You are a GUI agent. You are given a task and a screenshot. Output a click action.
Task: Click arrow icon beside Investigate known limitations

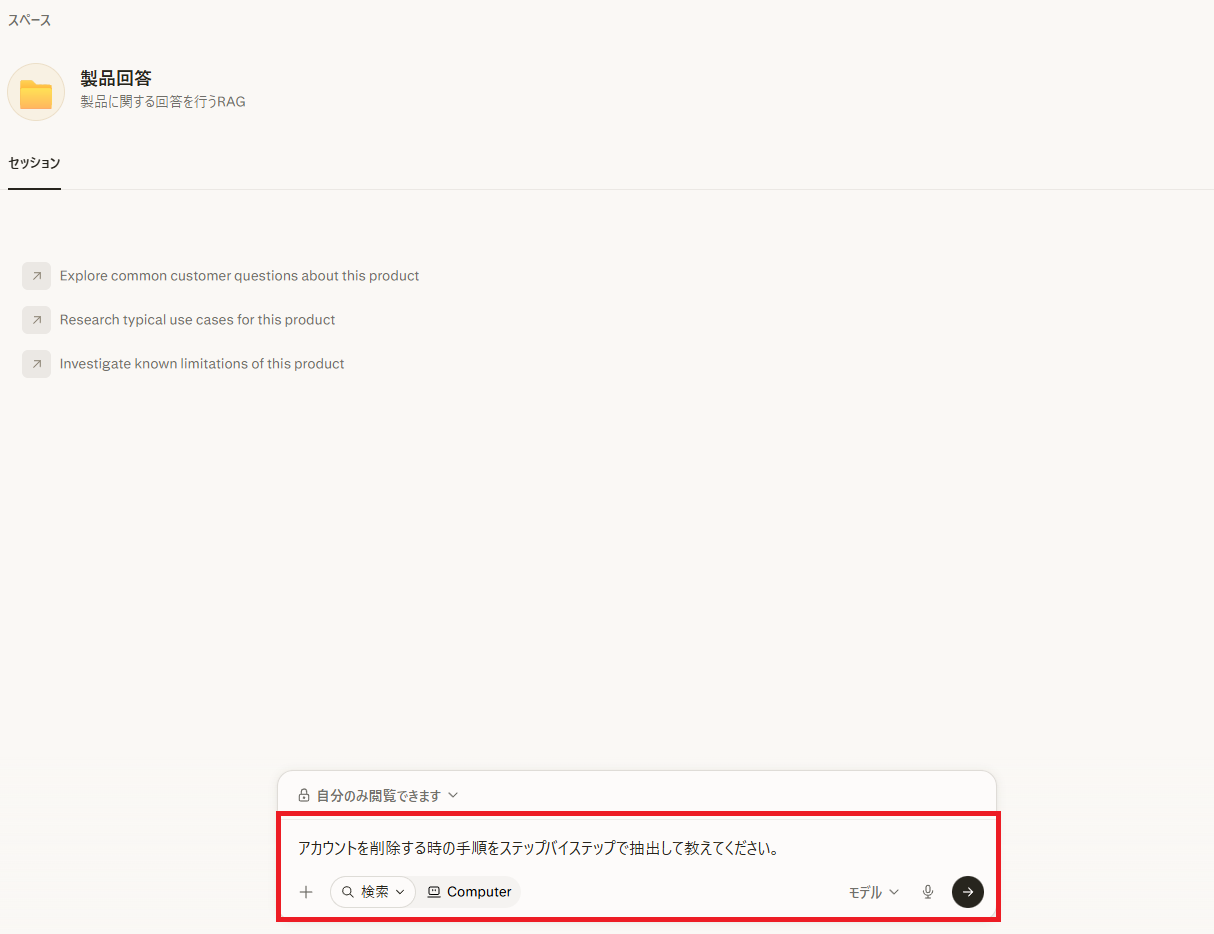[x=36, y=364]
